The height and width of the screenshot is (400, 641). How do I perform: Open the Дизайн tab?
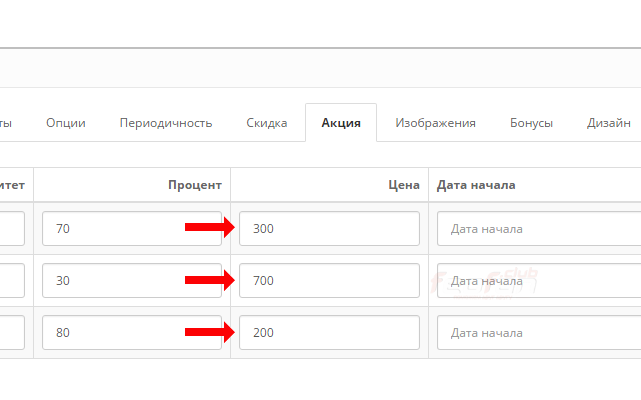click(609, 123)
